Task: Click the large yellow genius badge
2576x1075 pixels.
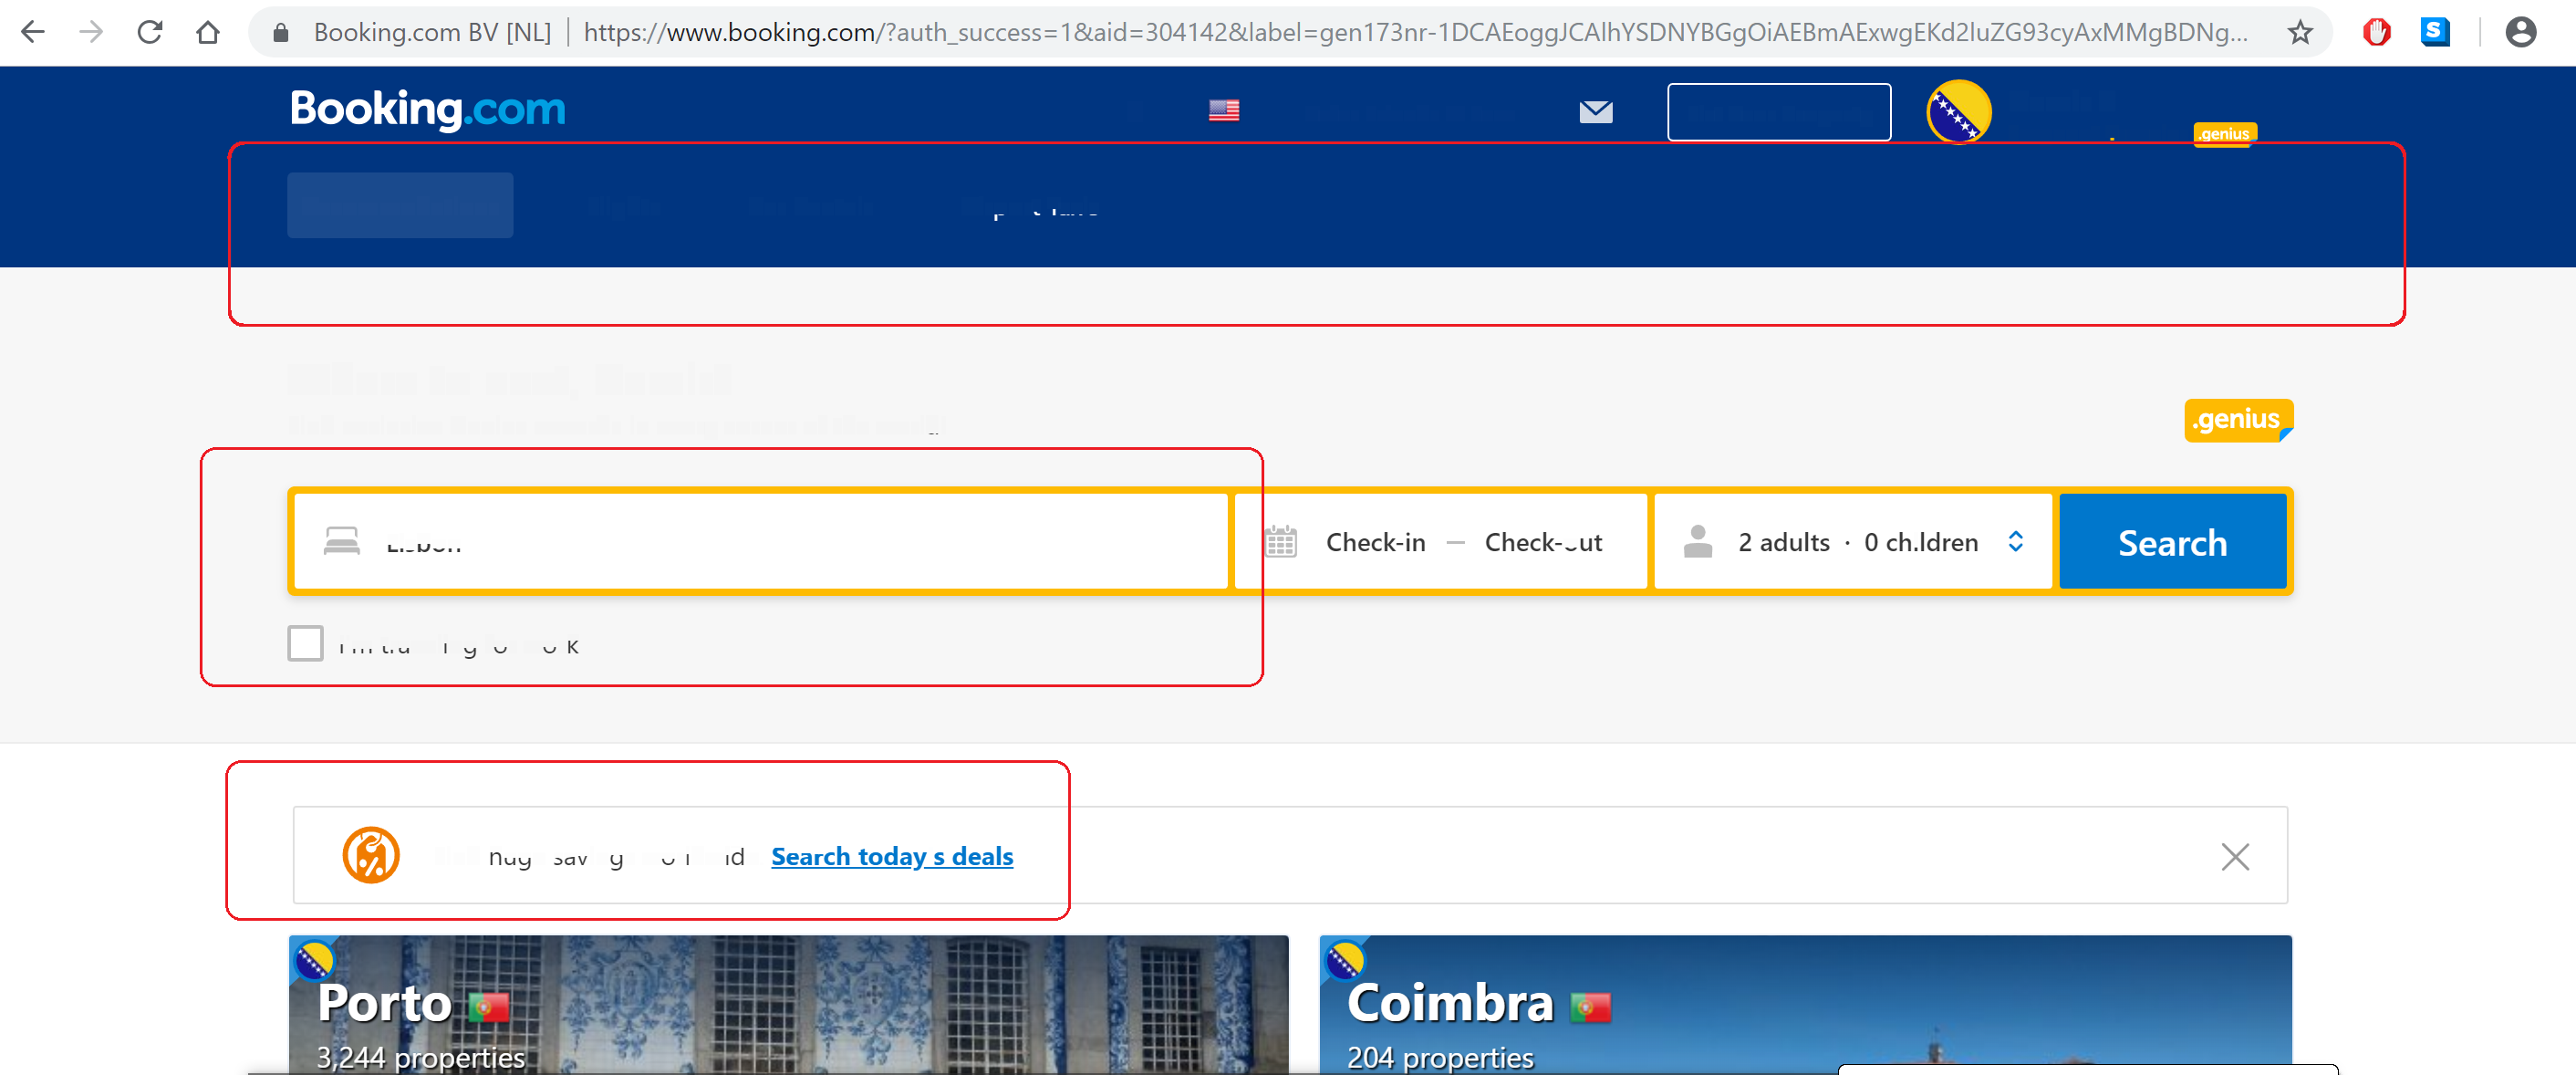Action: click(x=2238, y=419)
